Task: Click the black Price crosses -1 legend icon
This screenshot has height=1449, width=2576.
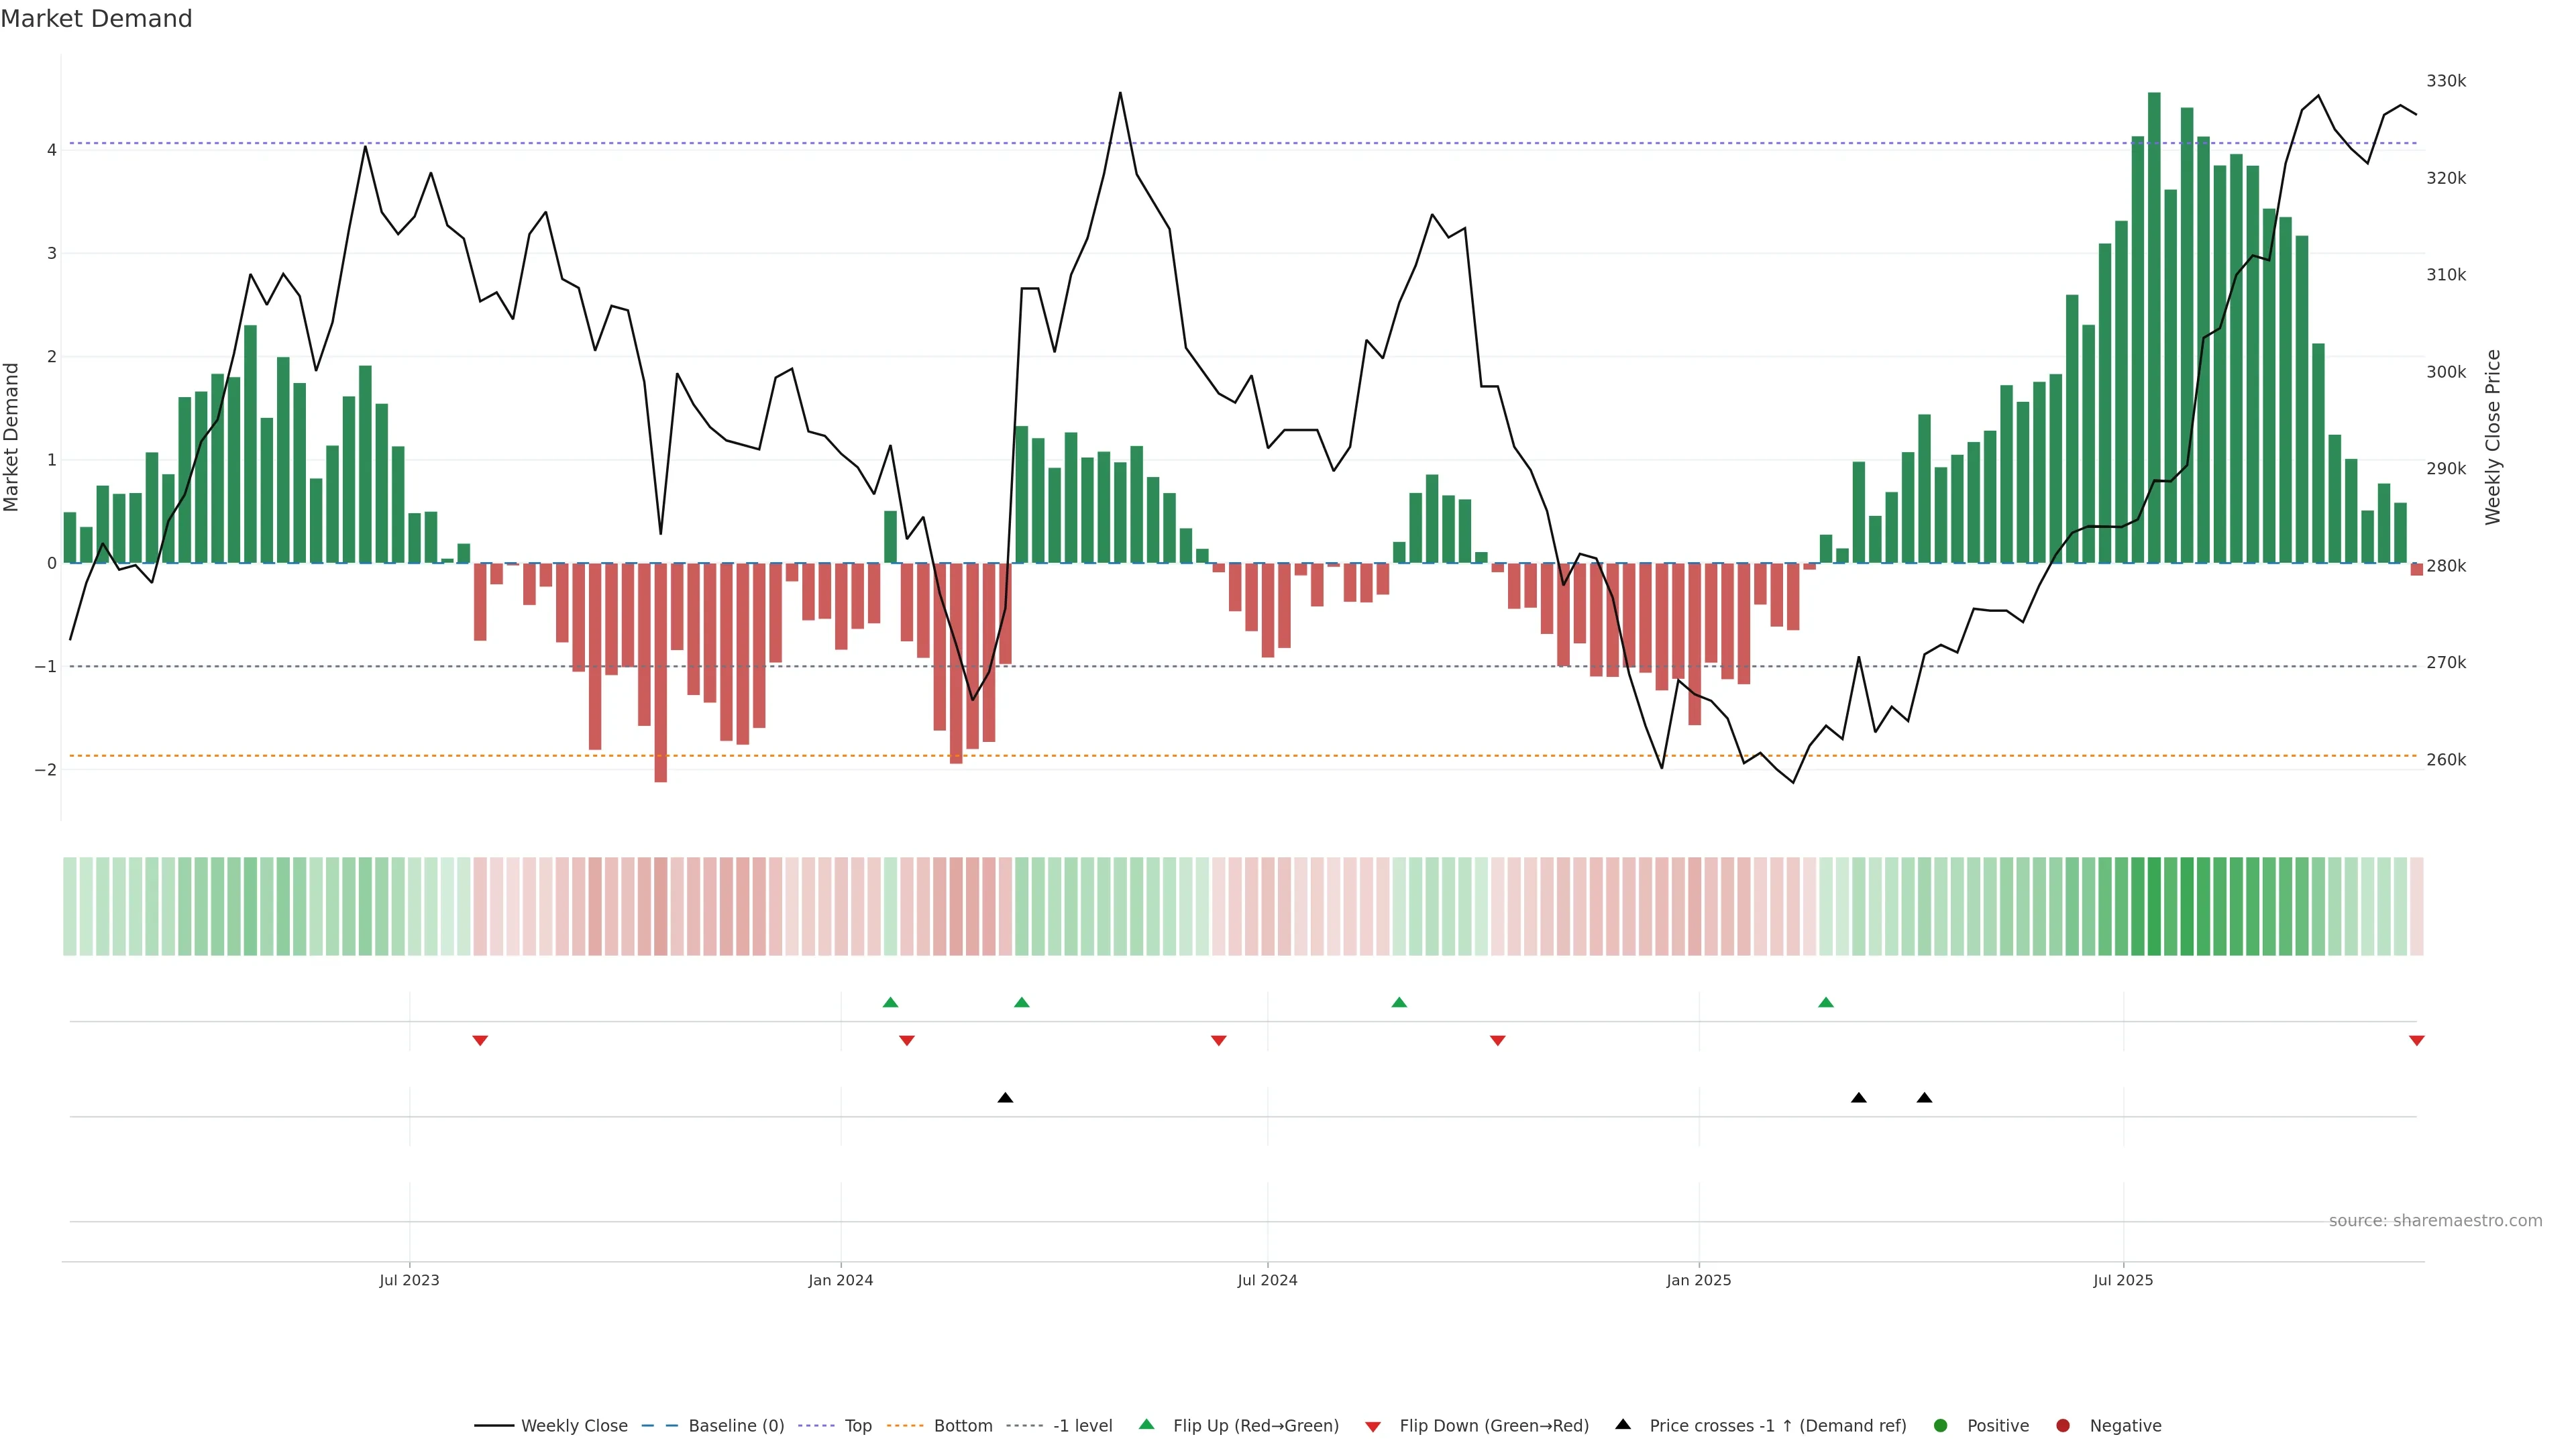Action: [x=1623, y=1424]
